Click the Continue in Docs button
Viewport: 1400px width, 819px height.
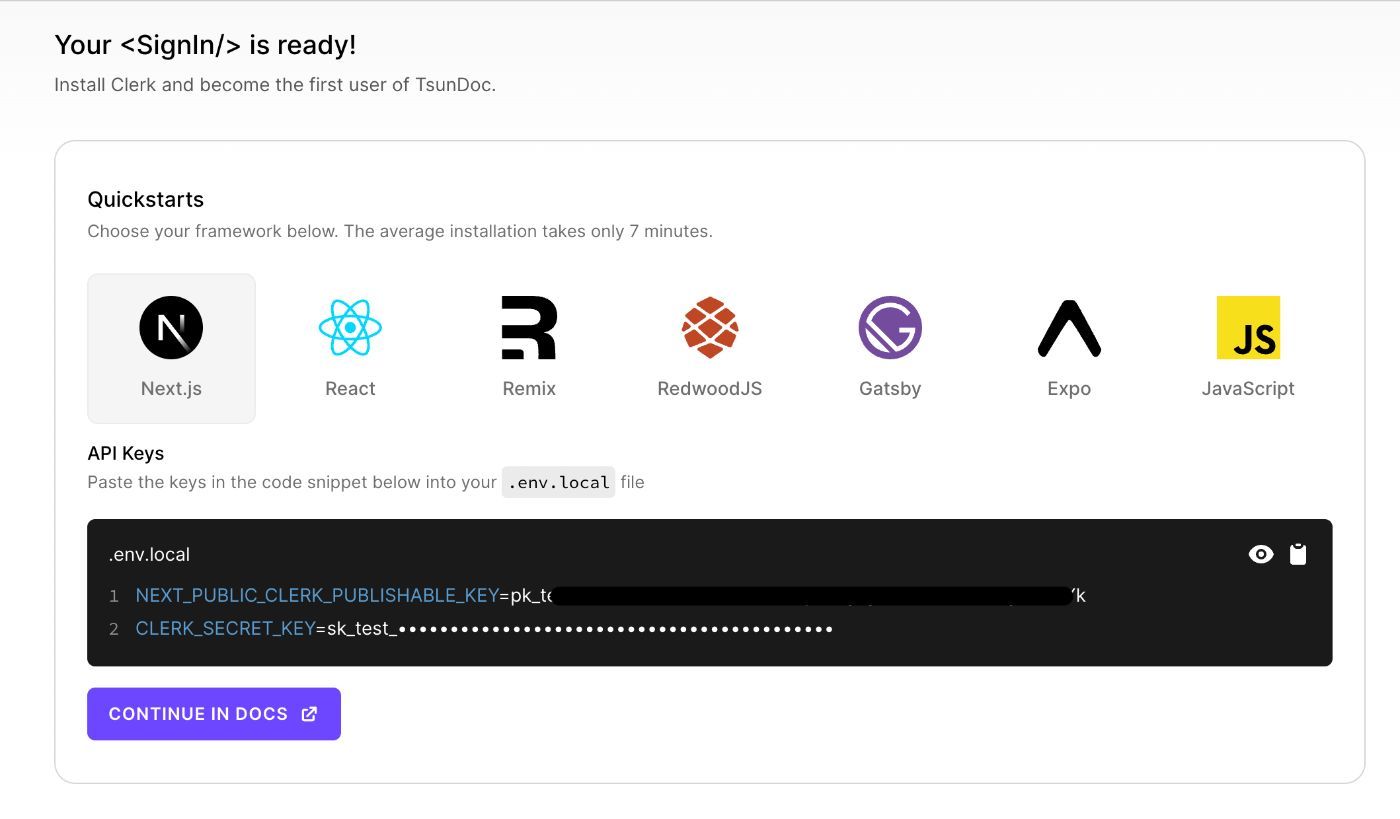click(x=214, y=714)
